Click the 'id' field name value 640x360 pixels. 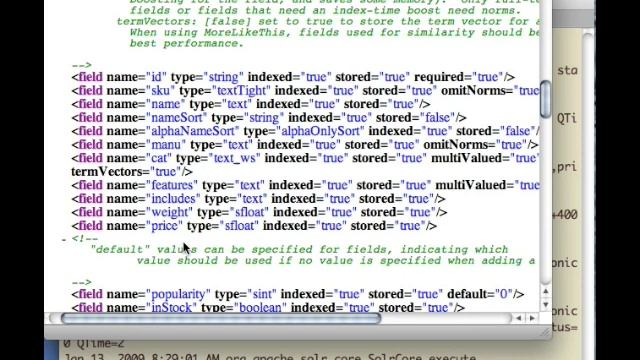157,77
